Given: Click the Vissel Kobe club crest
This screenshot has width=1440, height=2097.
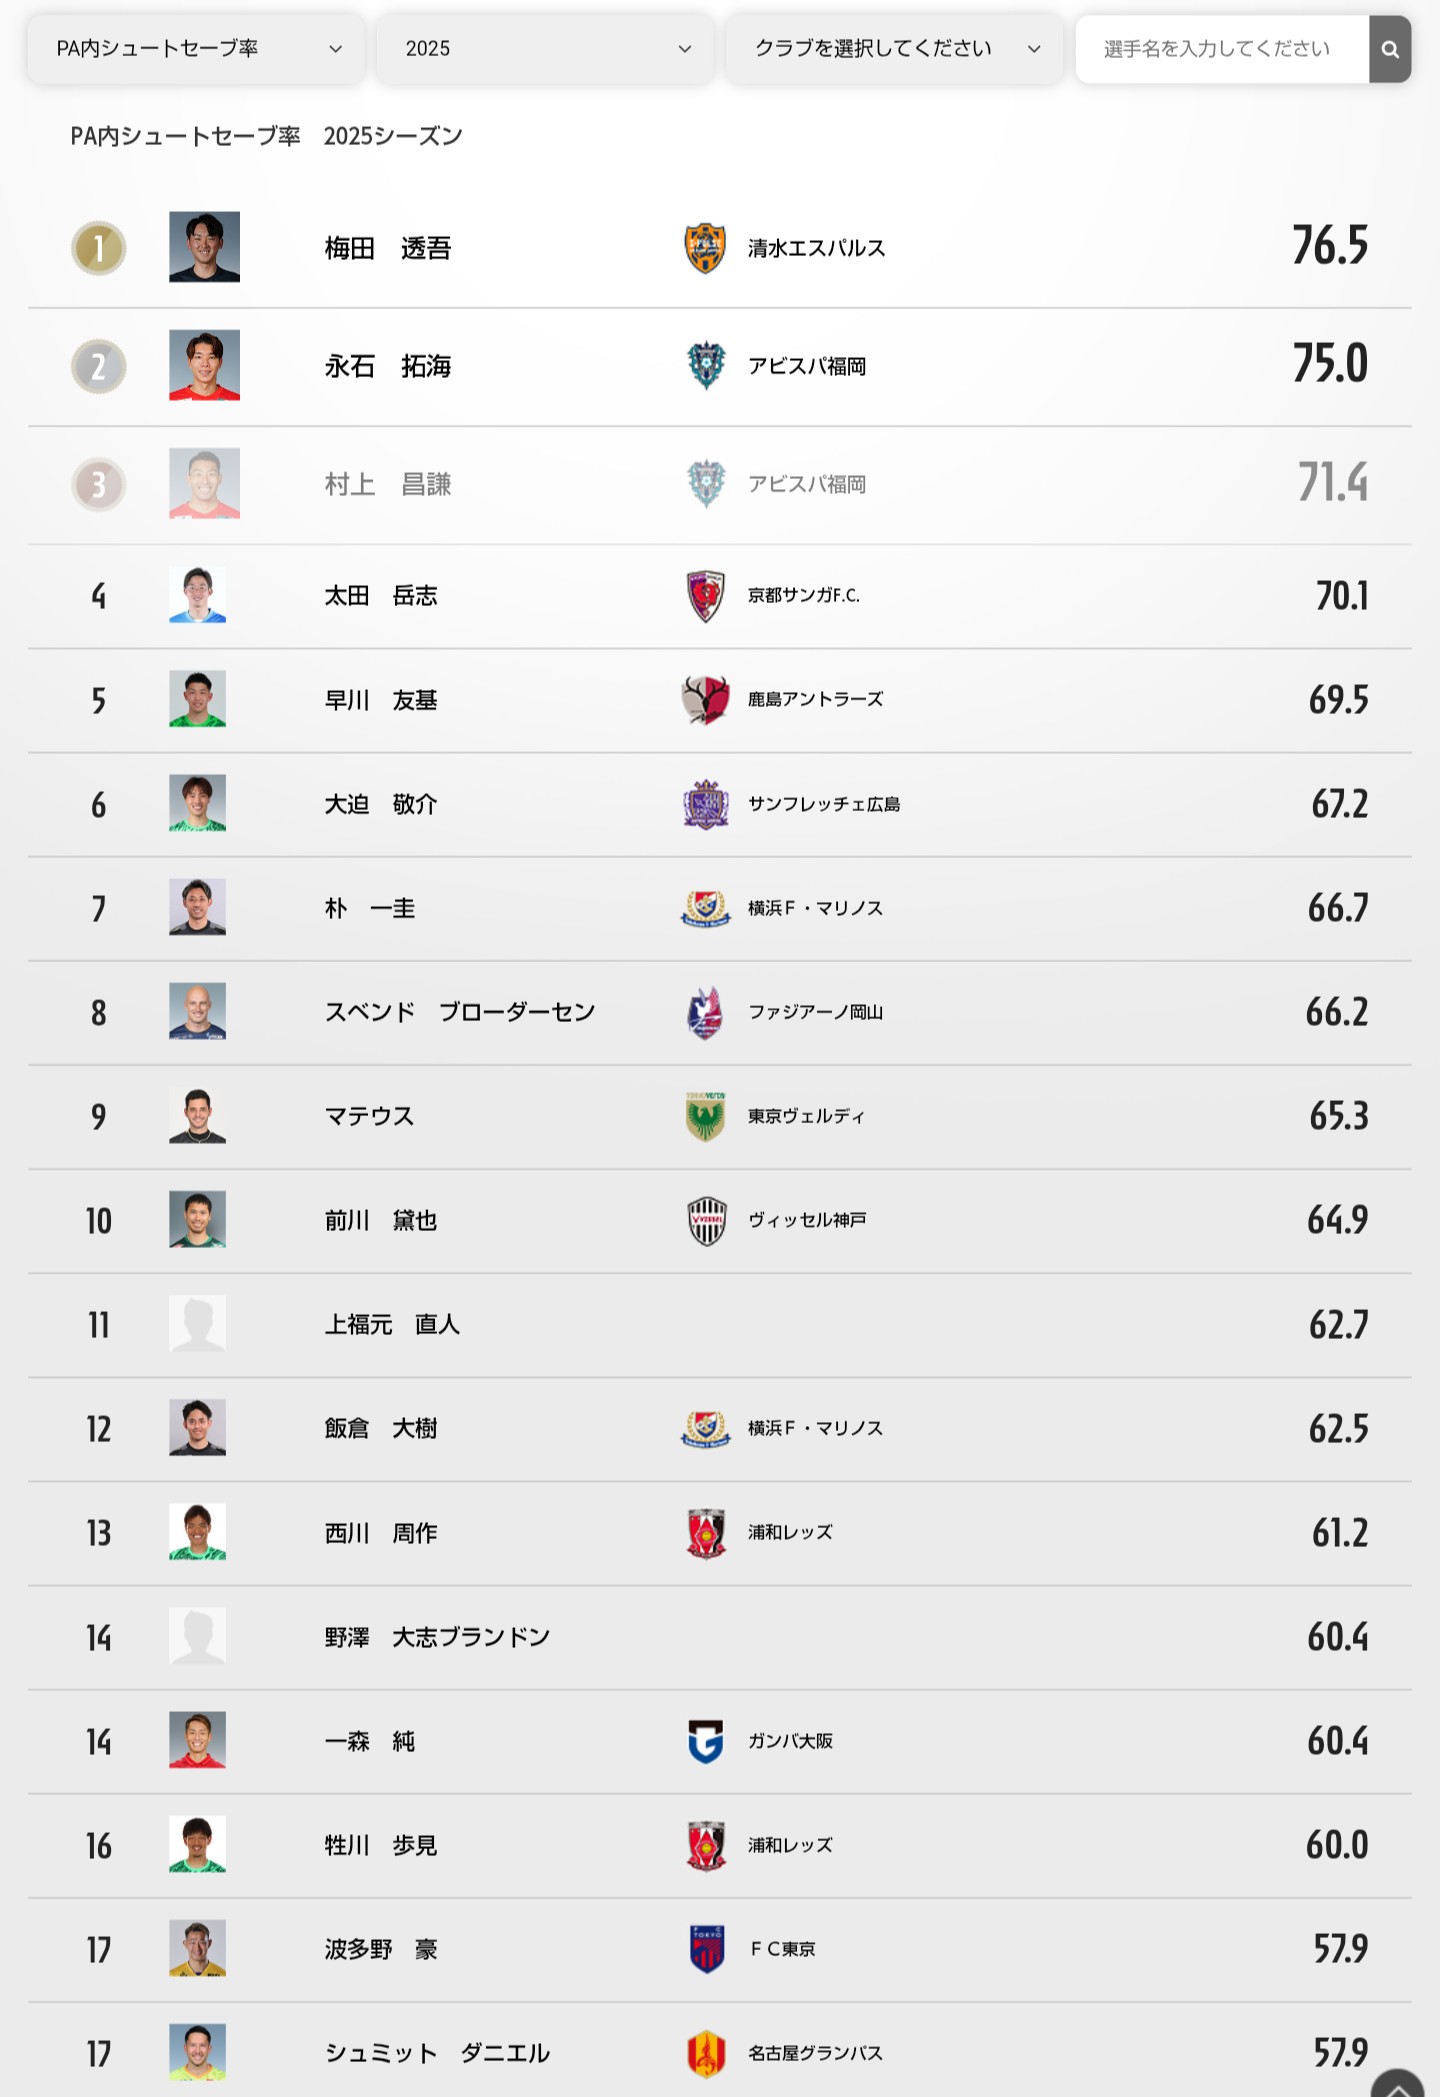Looking at the screenshot, I should [706, 1220].
